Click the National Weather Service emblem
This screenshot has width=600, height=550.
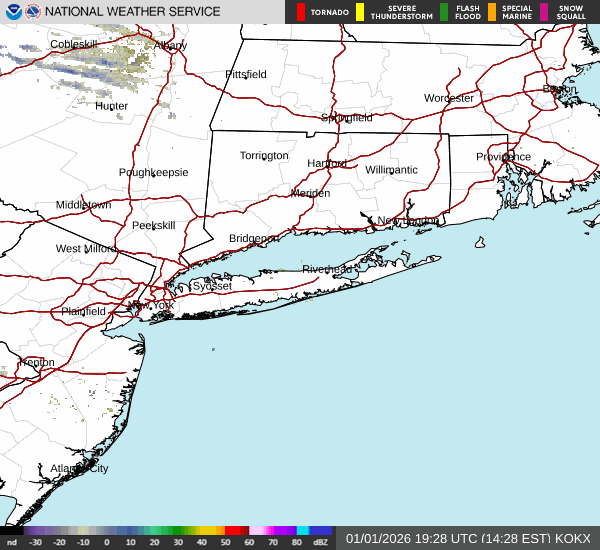pos(34,12)
